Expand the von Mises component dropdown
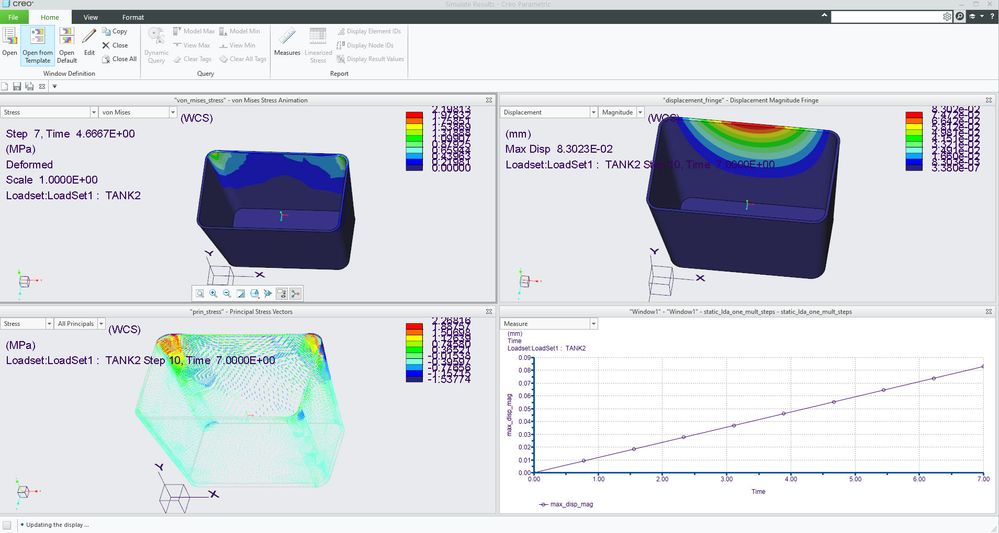Viewport: 999px width, 533px height. point(173,112)
